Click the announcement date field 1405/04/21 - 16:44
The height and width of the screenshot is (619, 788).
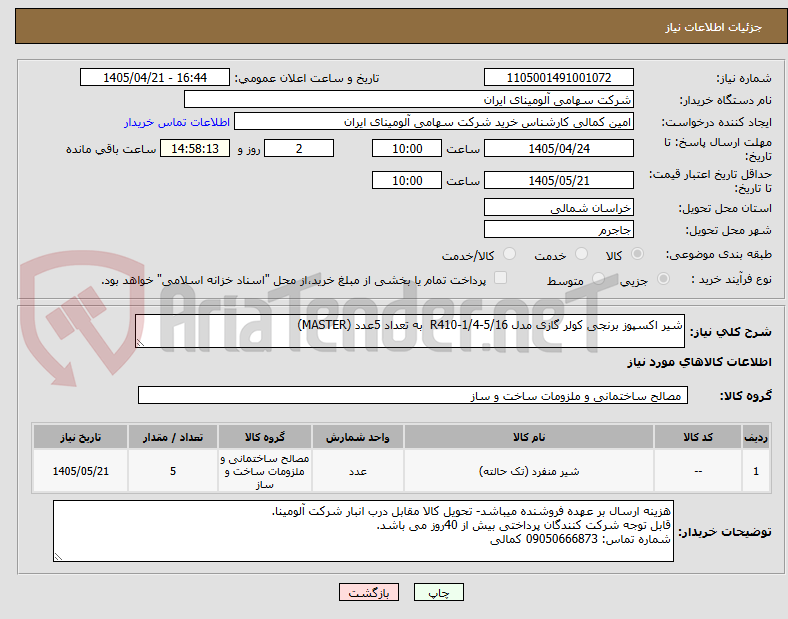155,77
